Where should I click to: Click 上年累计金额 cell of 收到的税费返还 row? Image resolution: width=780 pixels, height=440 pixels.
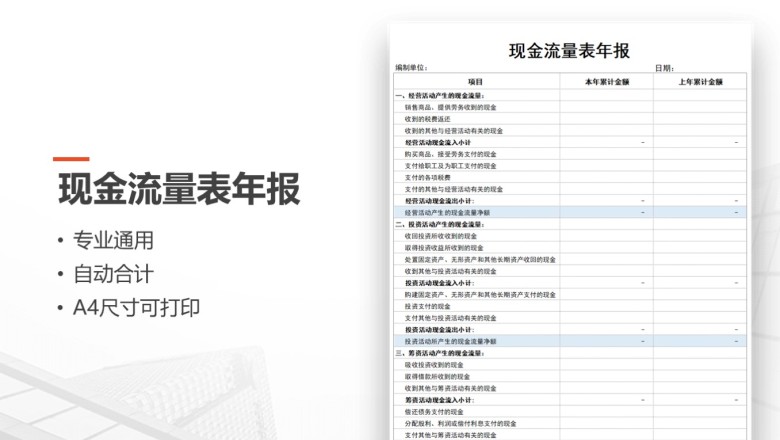[x=700, y=119]
